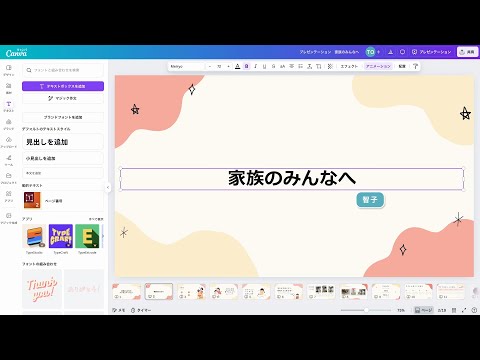Image resolution: width=480 pixels, height=360 pixels.
Task: Open letter and line spacing
Action: [x=309, y=66]
